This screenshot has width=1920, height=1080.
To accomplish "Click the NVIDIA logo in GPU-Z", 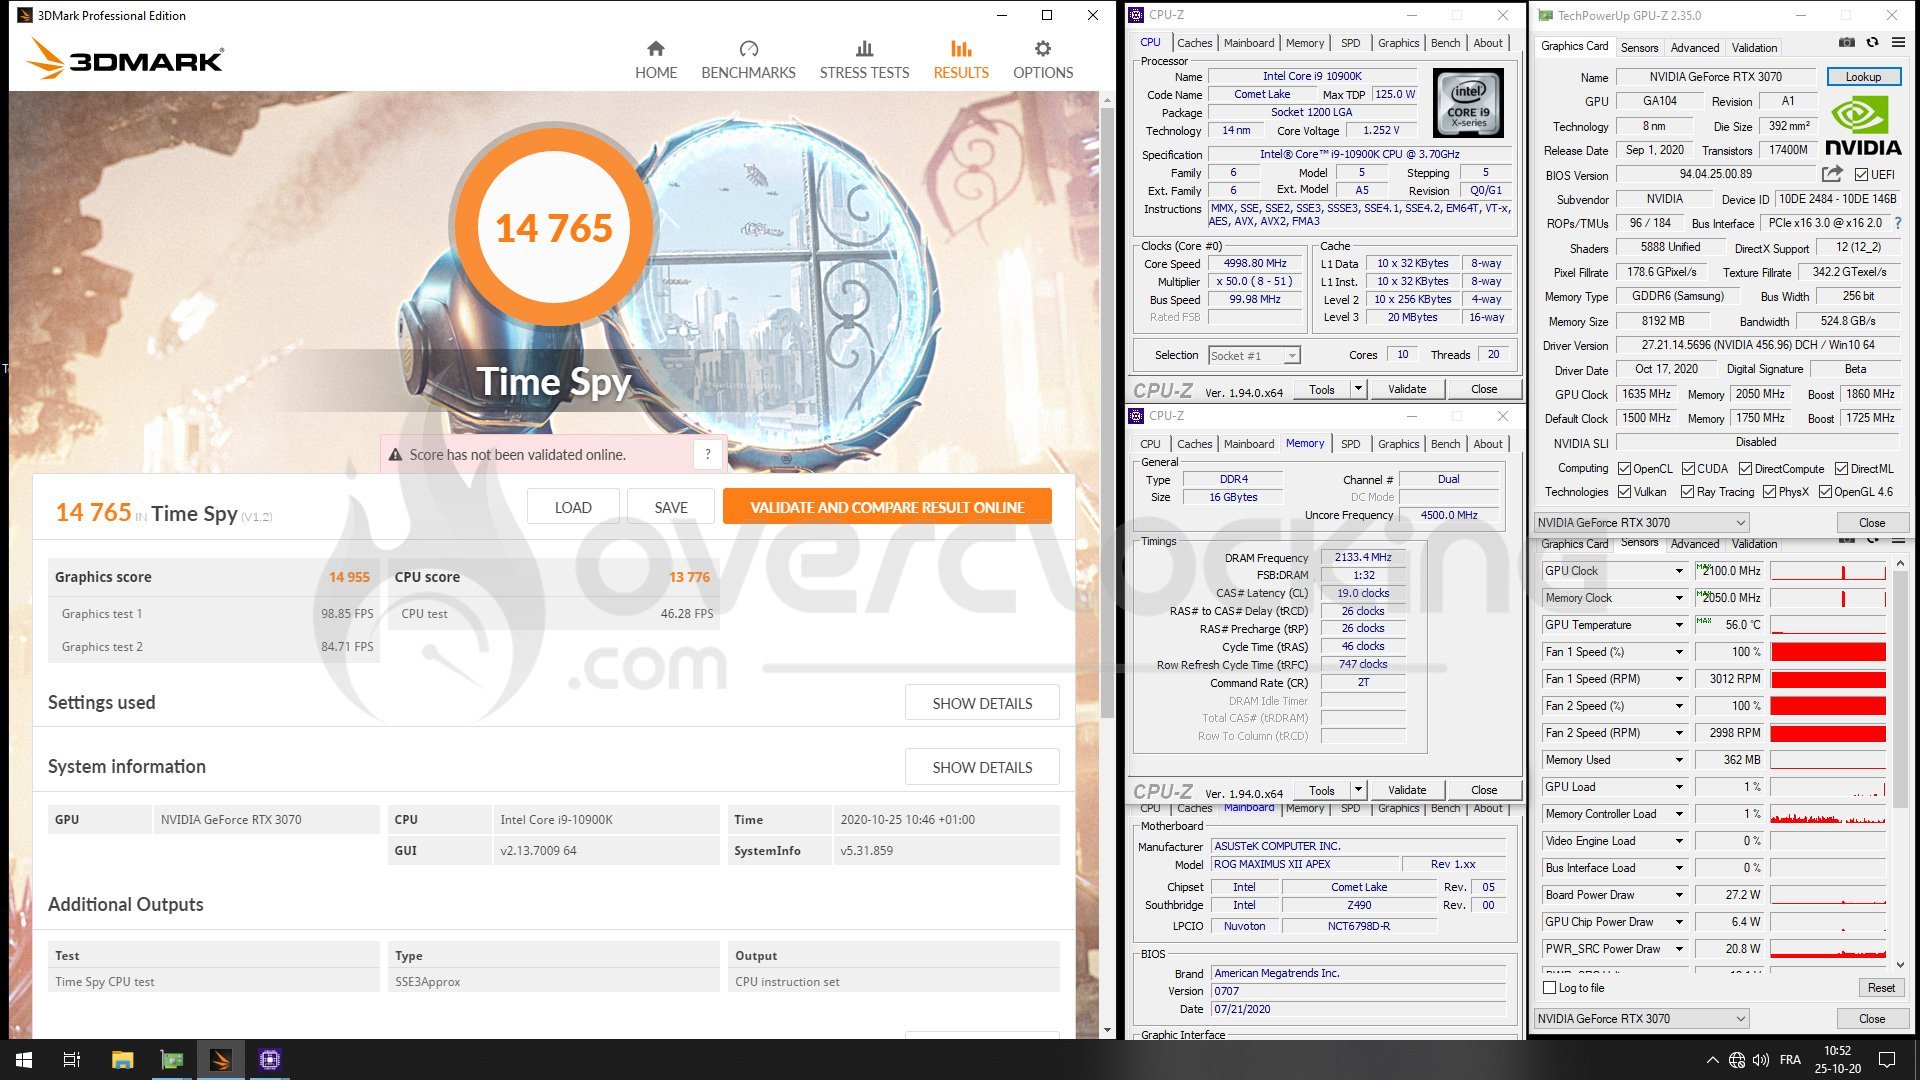I will 1863,126.
